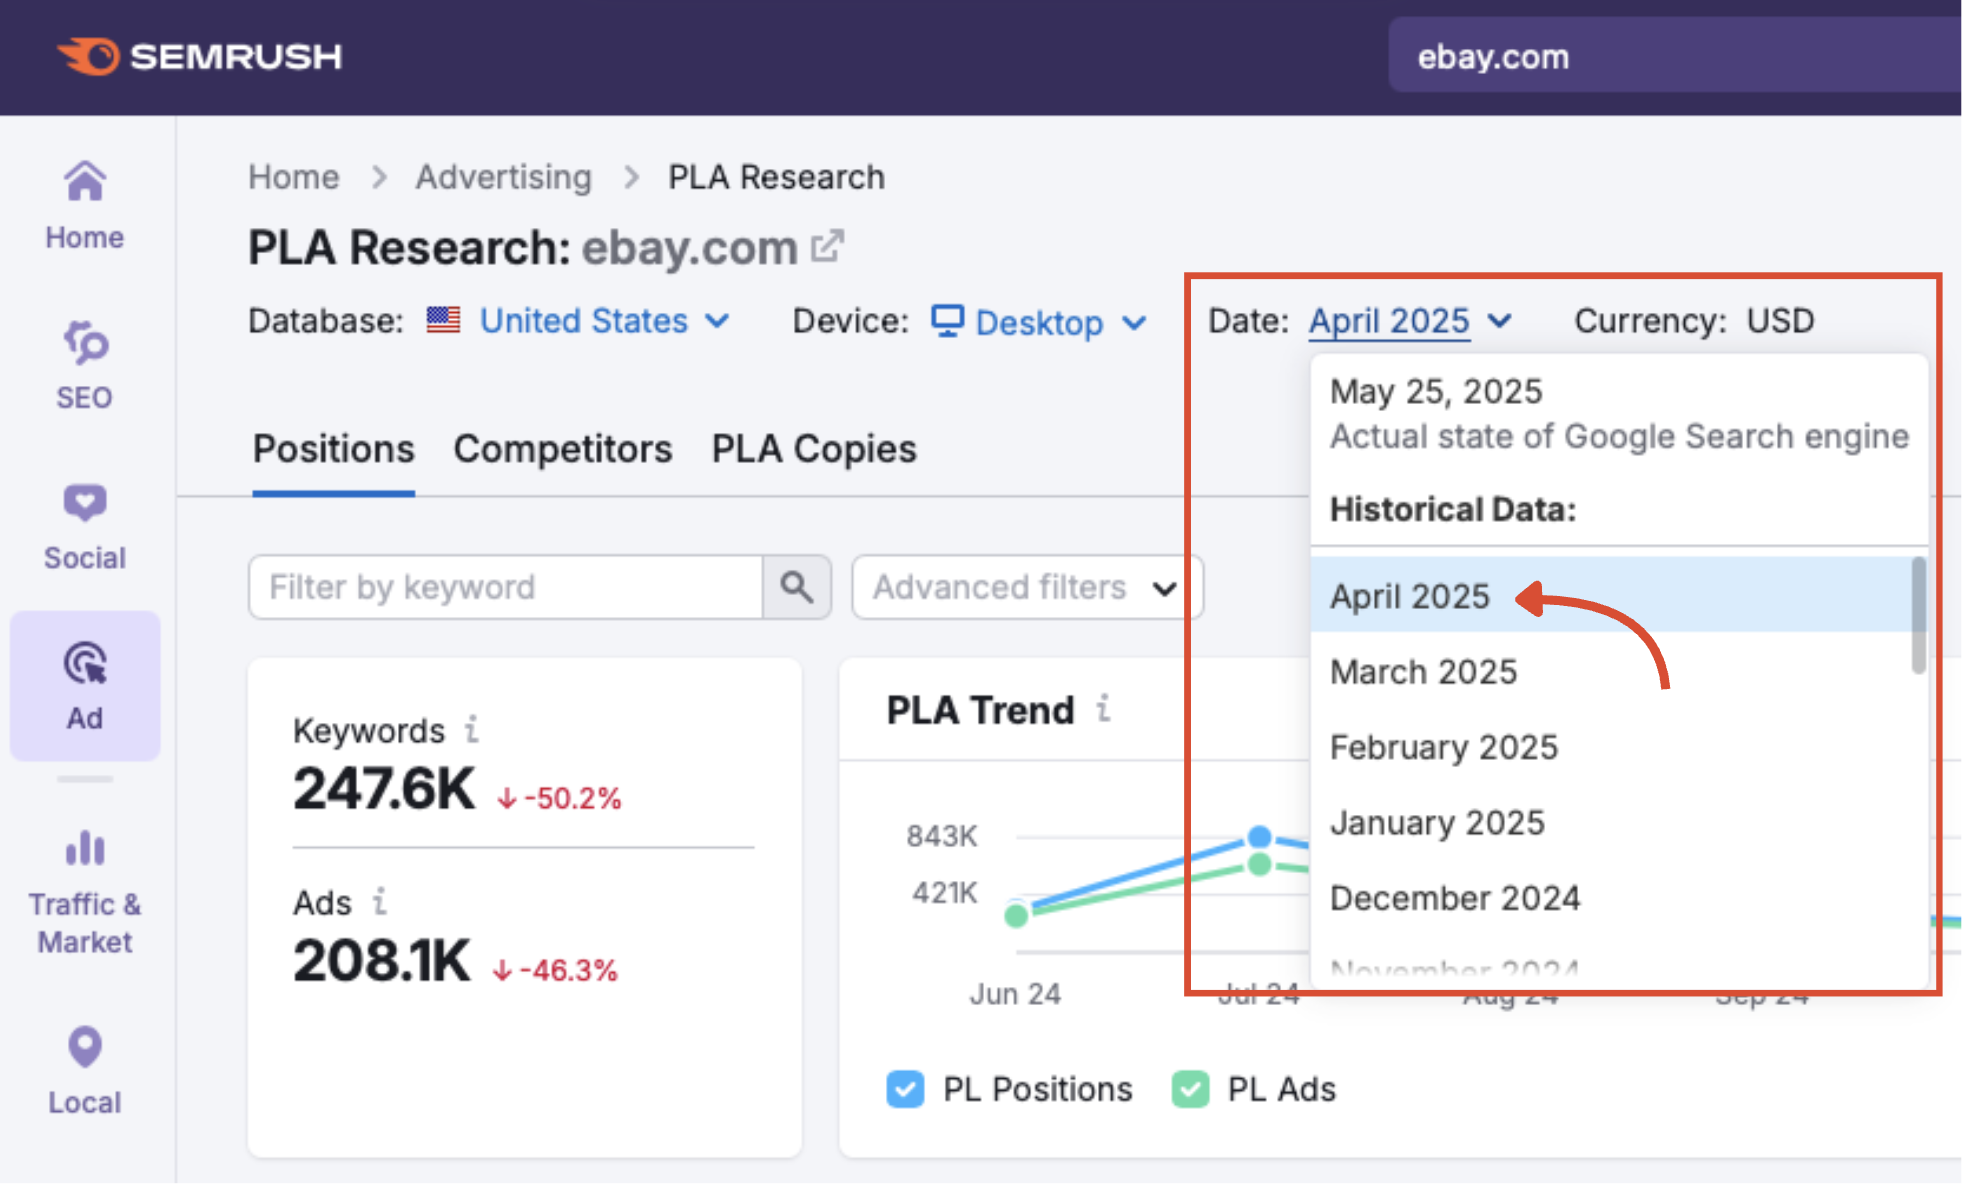Uncheck the PL Ads checkbox
Screen dimensions: 1962x1188
pyautogui.click(x=1190, y=1089)
